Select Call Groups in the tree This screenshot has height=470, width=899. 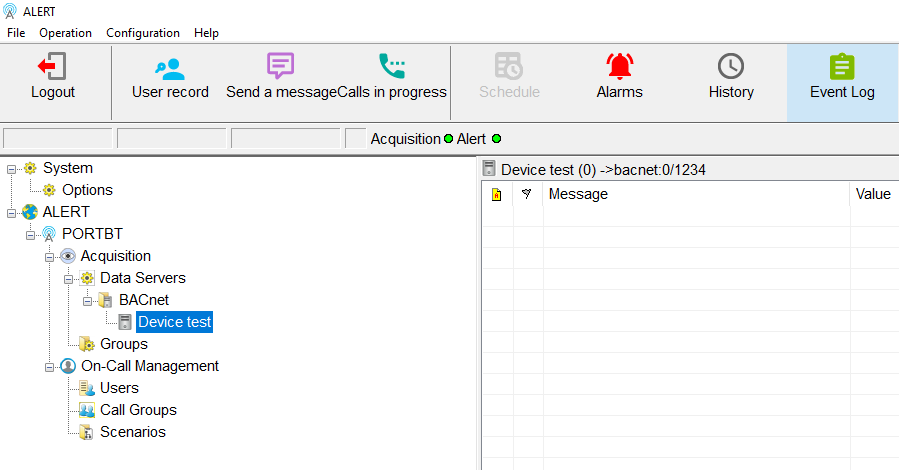[138, 410]
